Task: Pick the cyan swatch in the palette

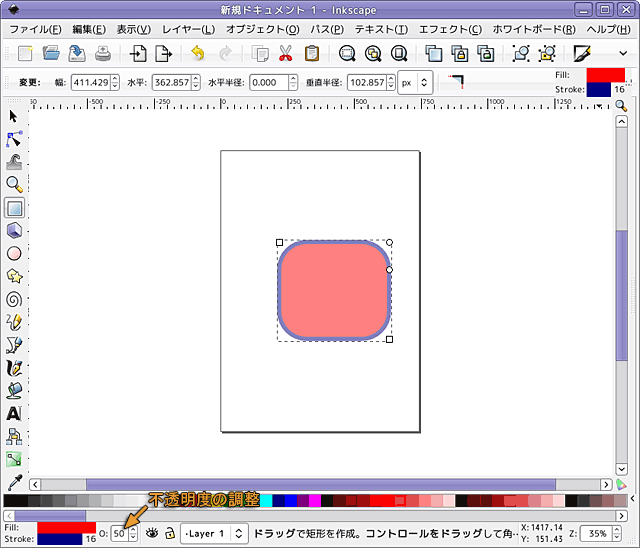Action: 266,501
